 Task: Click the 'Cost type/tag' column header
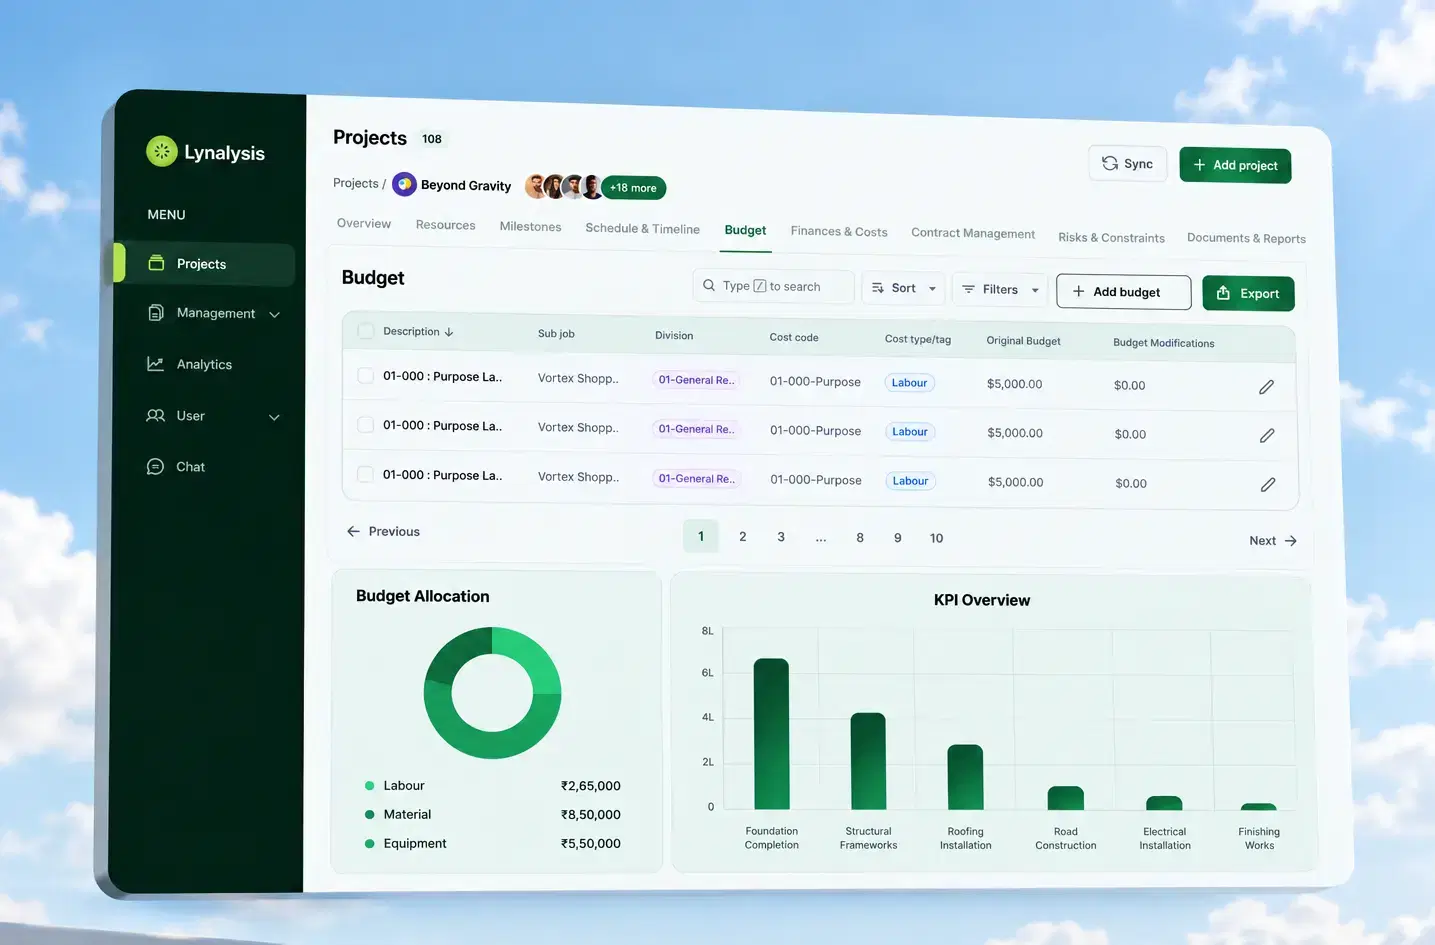pyautogui.click(x=918, y=339)
